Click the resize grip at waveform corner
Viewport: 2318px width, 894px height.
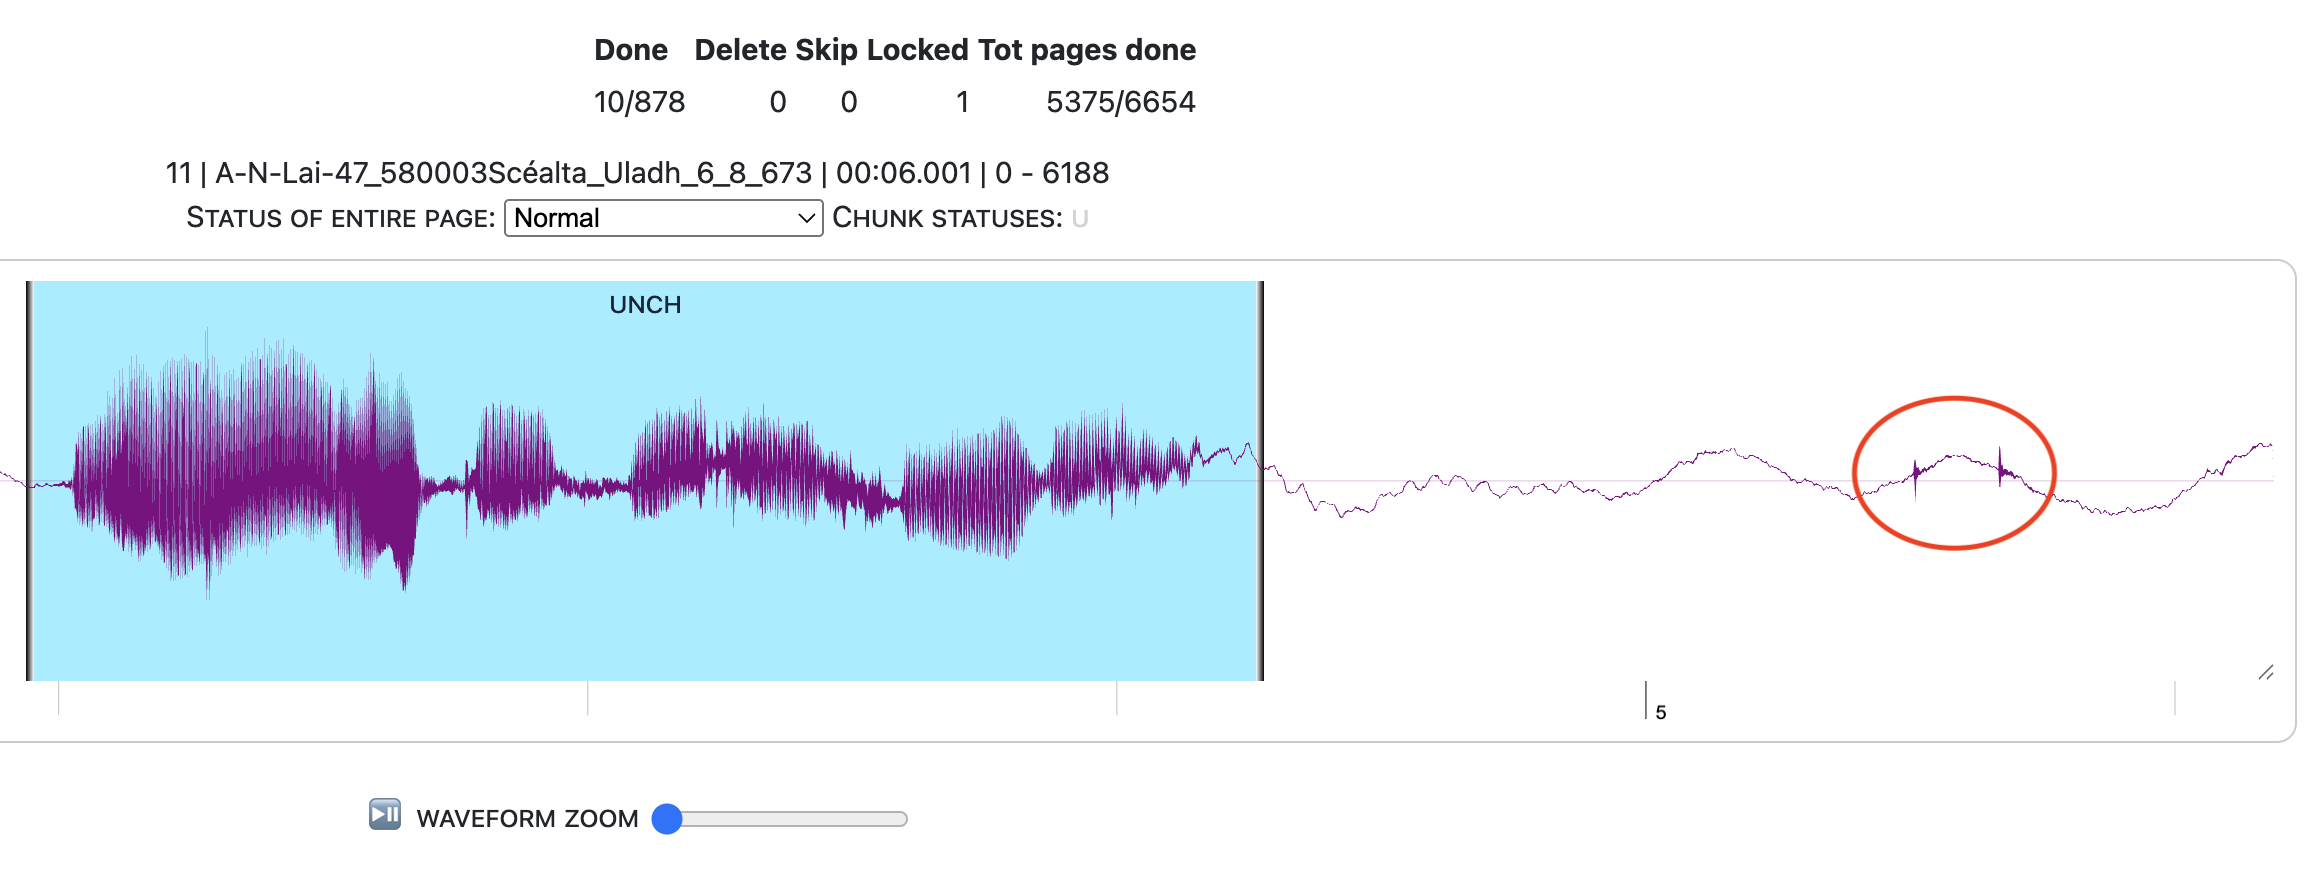(x=2266, y=672)
